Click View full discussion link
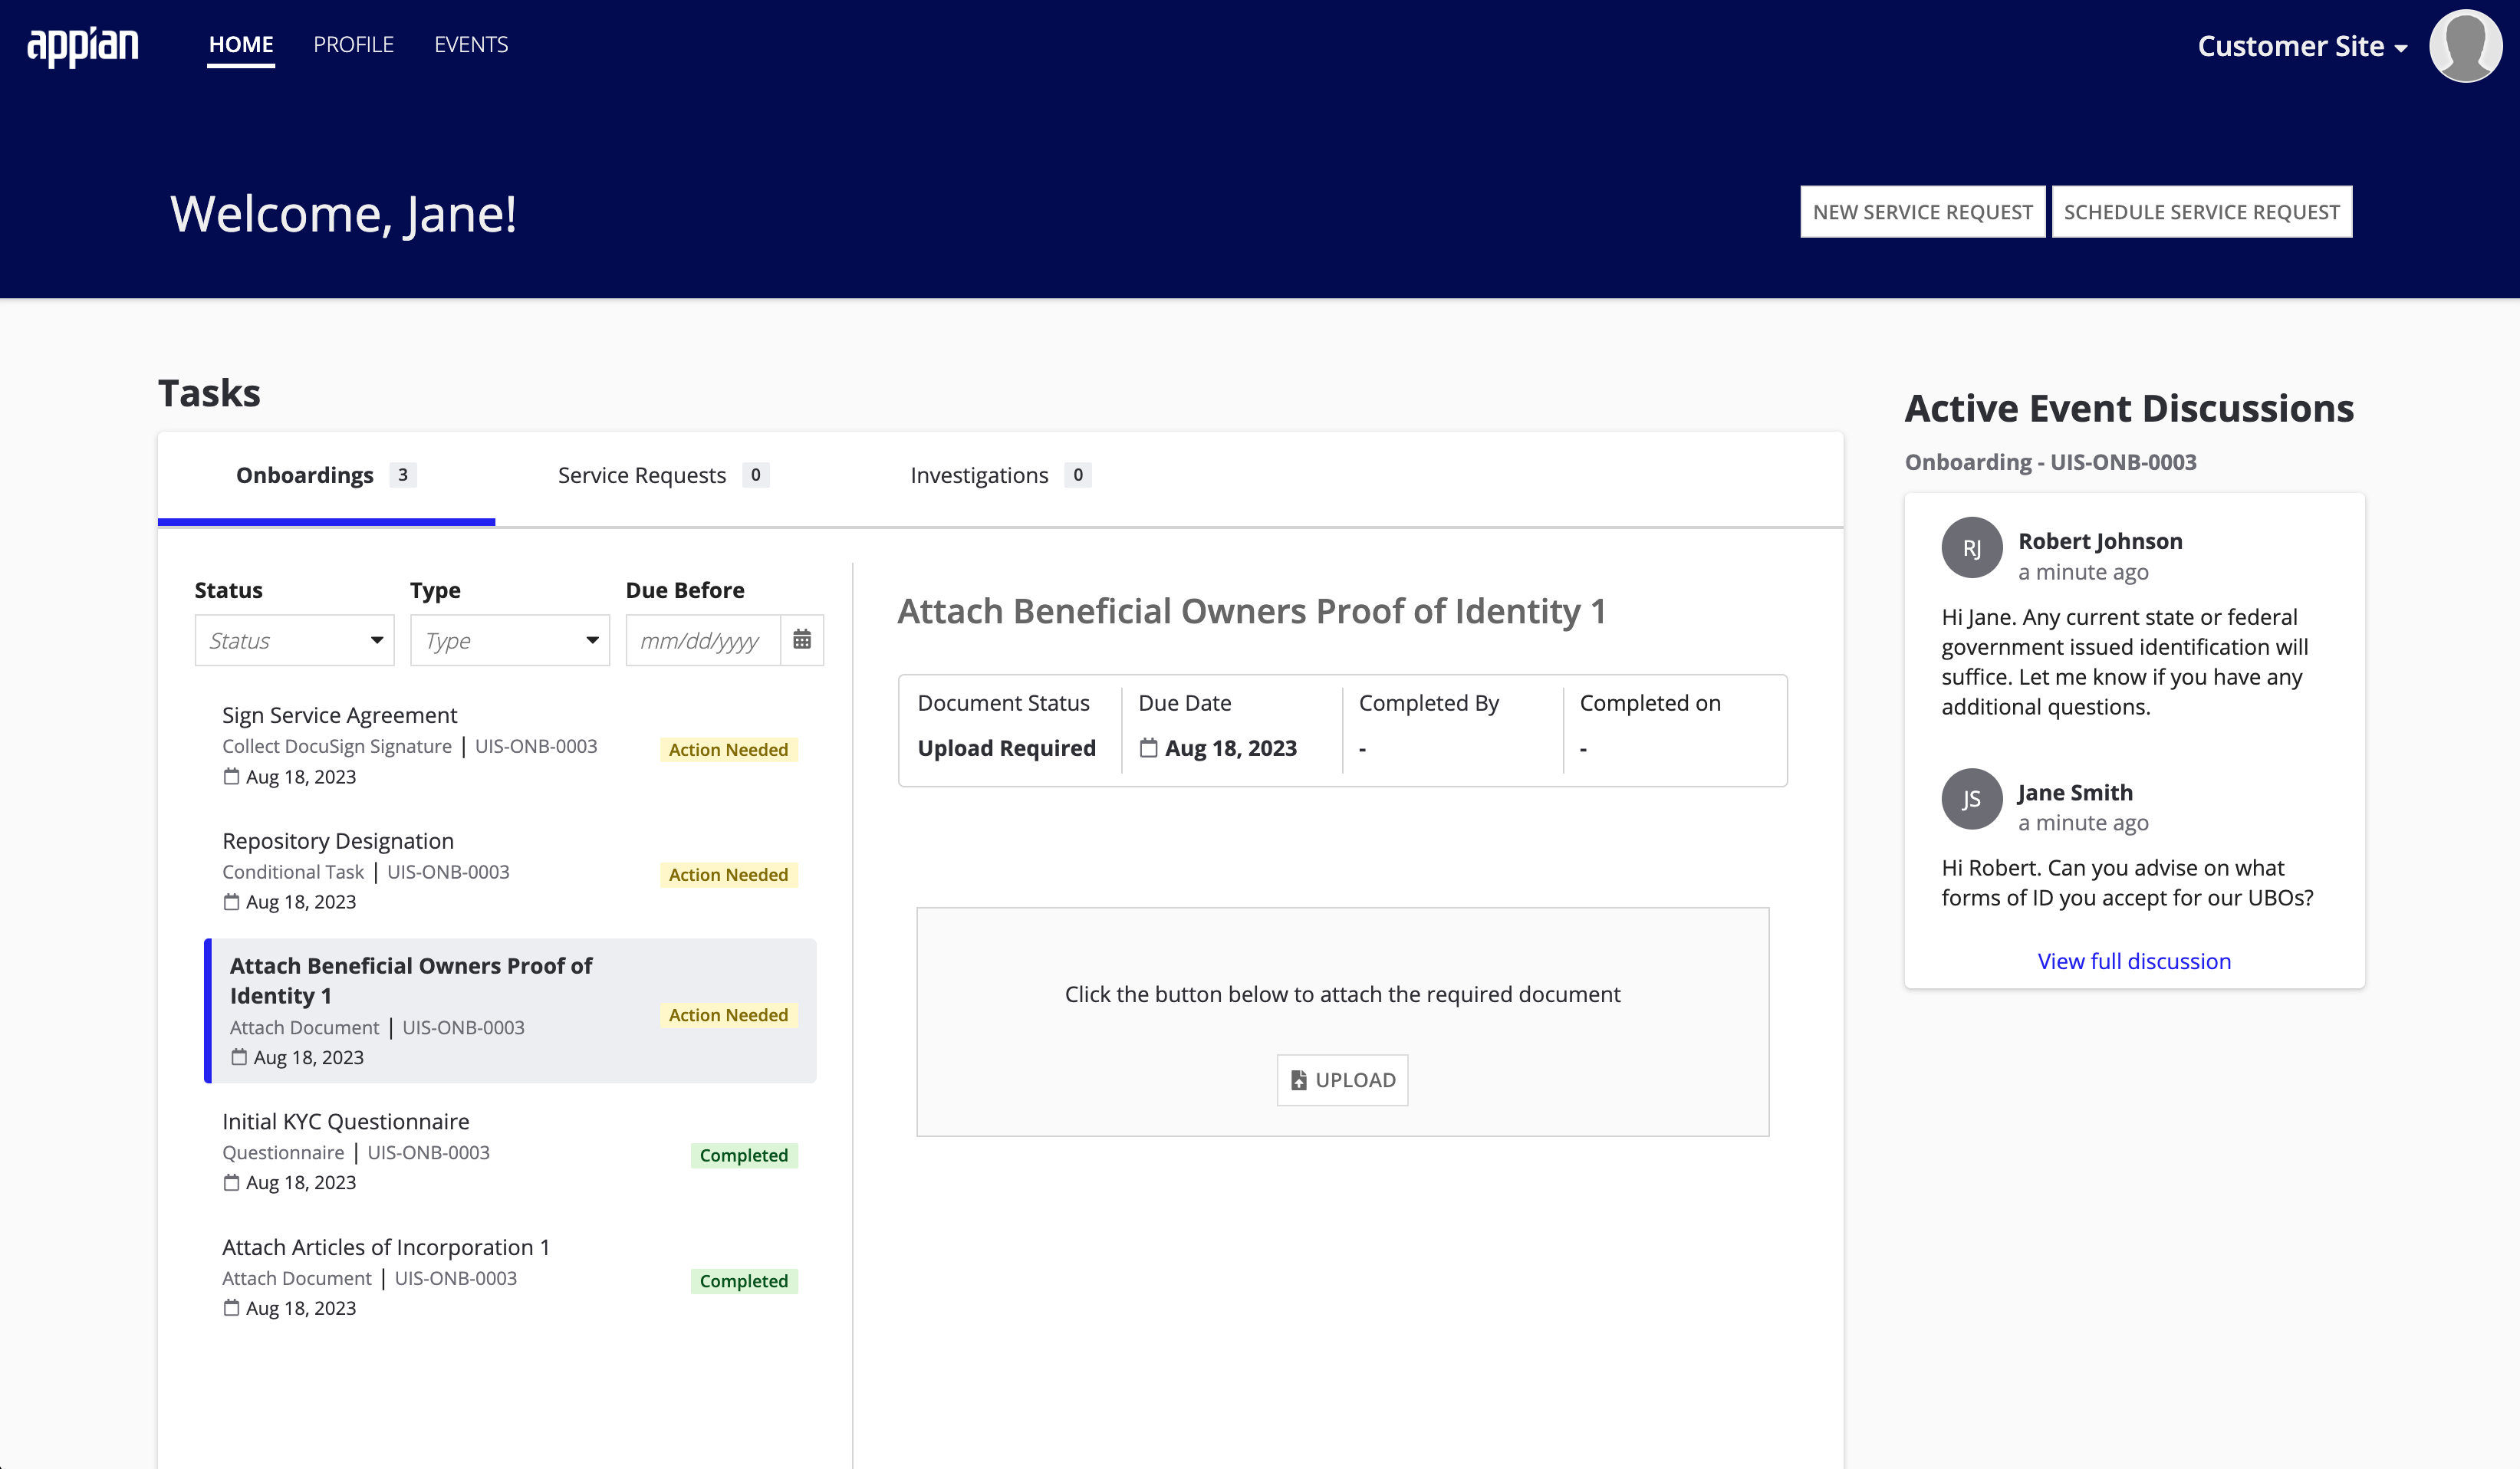The width and height of the screenshot is (2520, 1469). (2133, 960)
